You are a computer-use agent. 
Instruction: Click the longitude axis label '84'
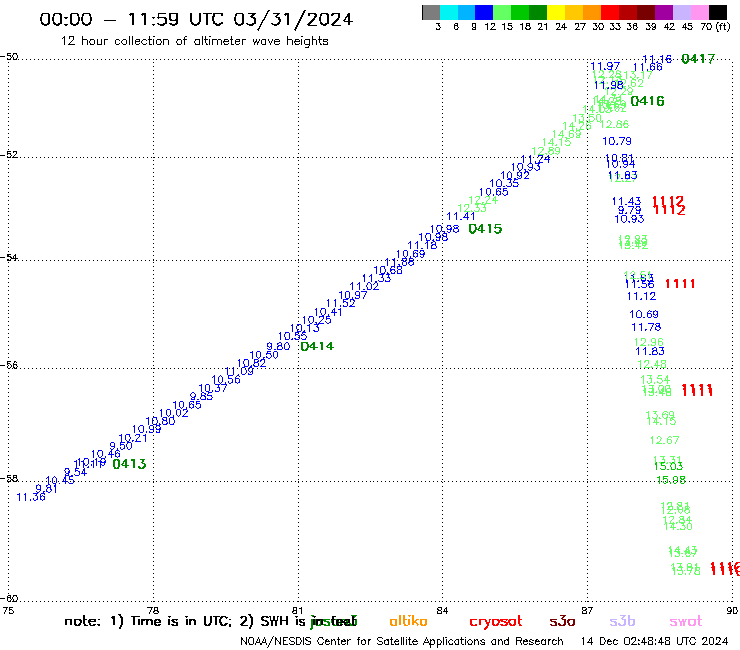pos(442,610)
